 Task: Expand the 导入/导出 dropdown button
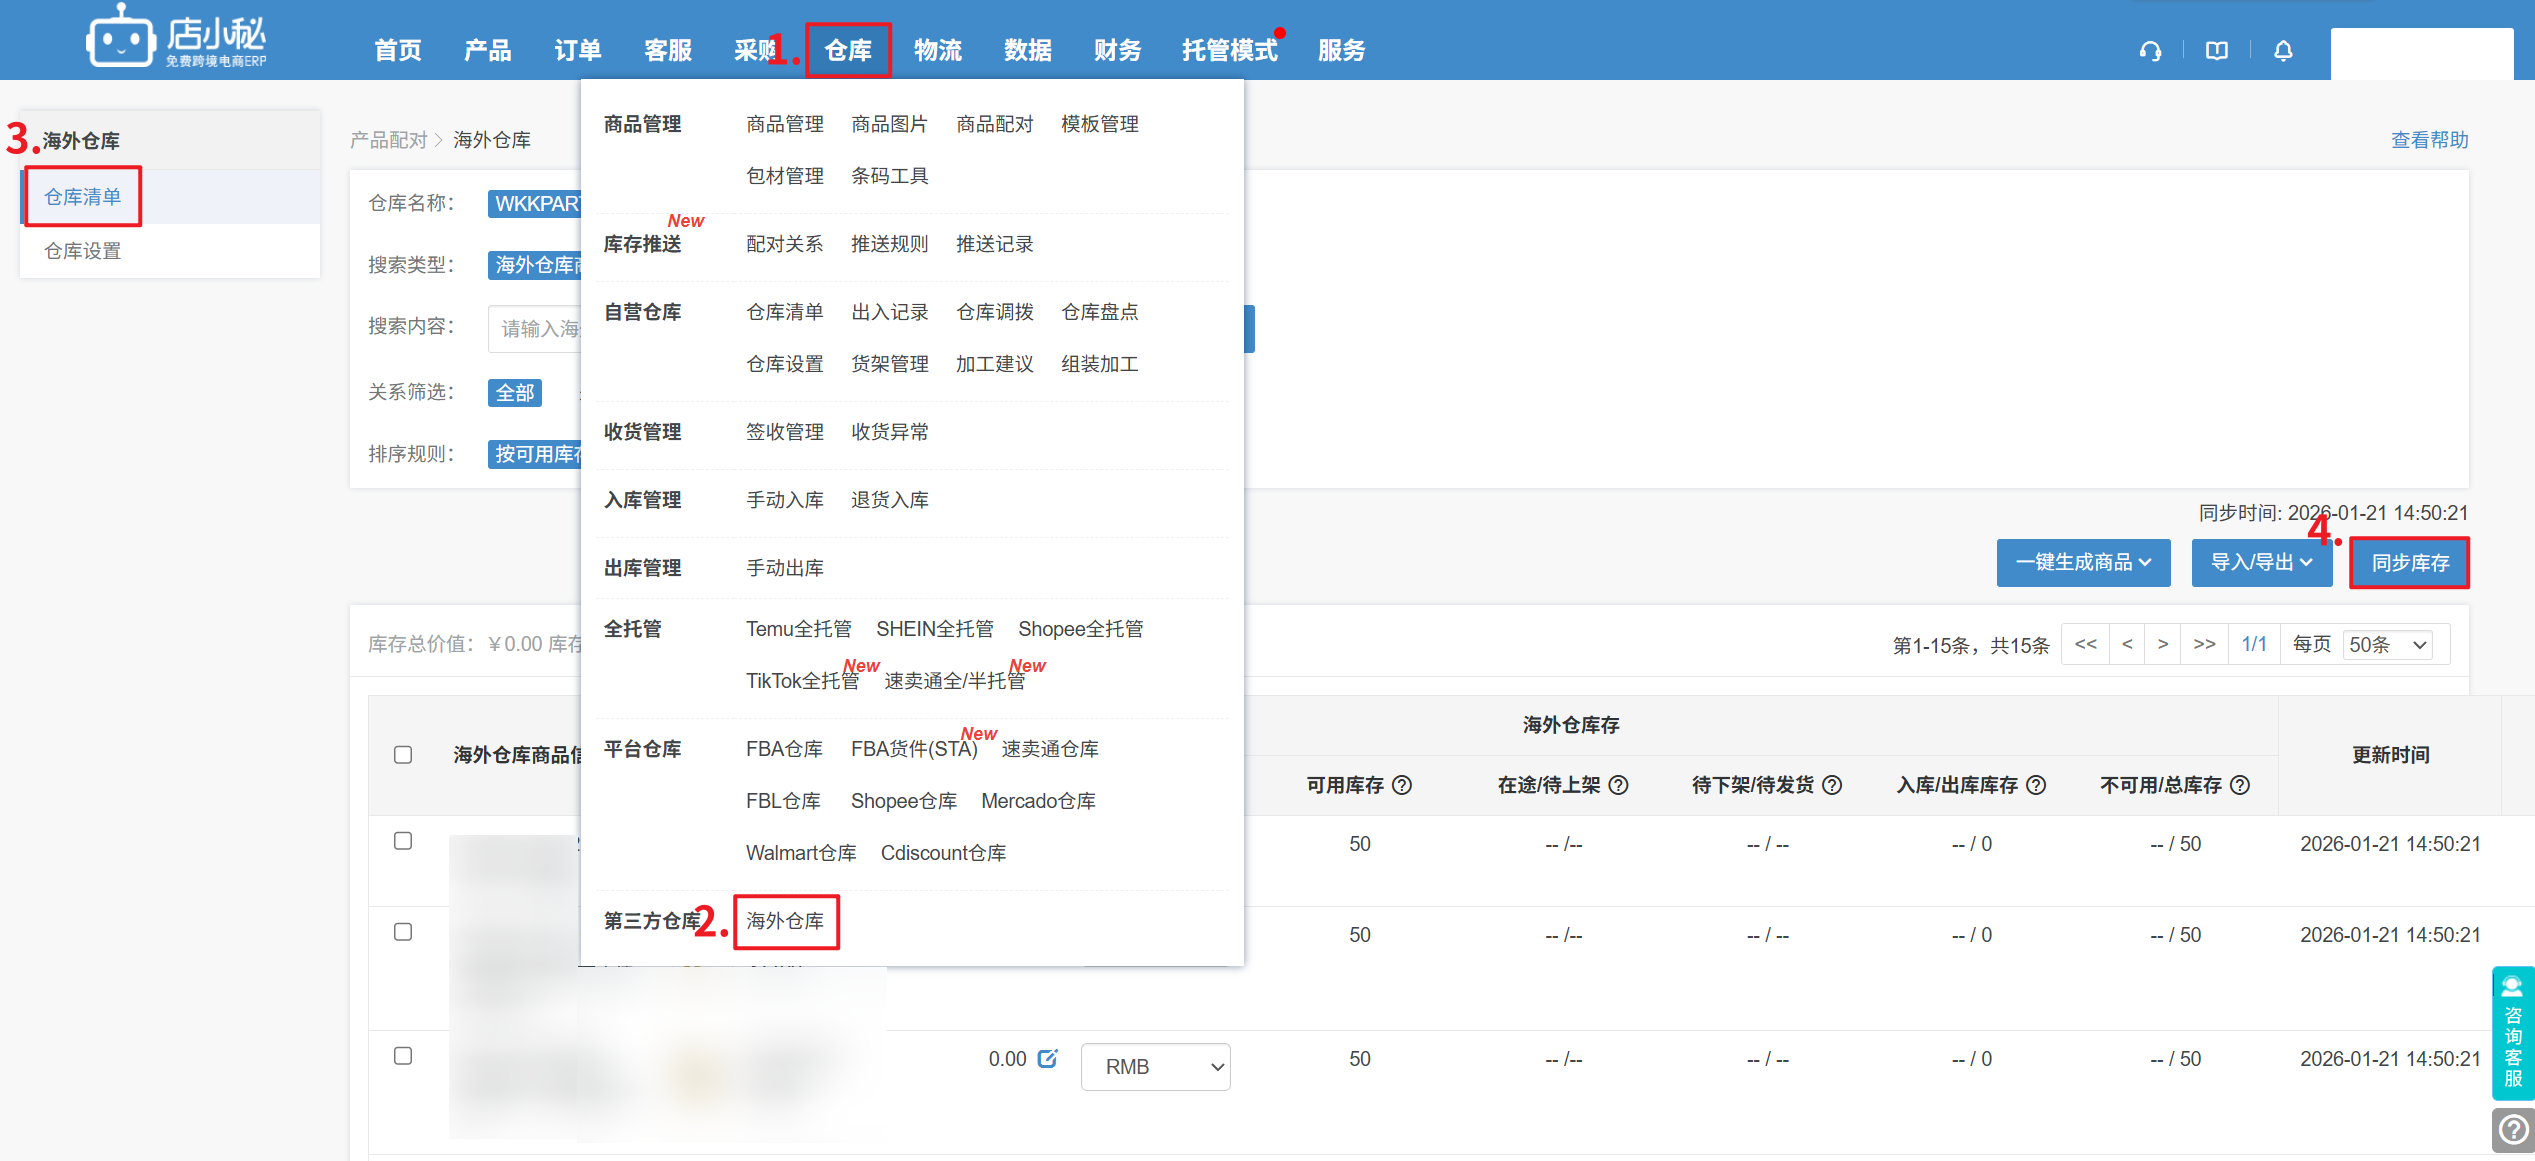click(x=2261, y=562)
